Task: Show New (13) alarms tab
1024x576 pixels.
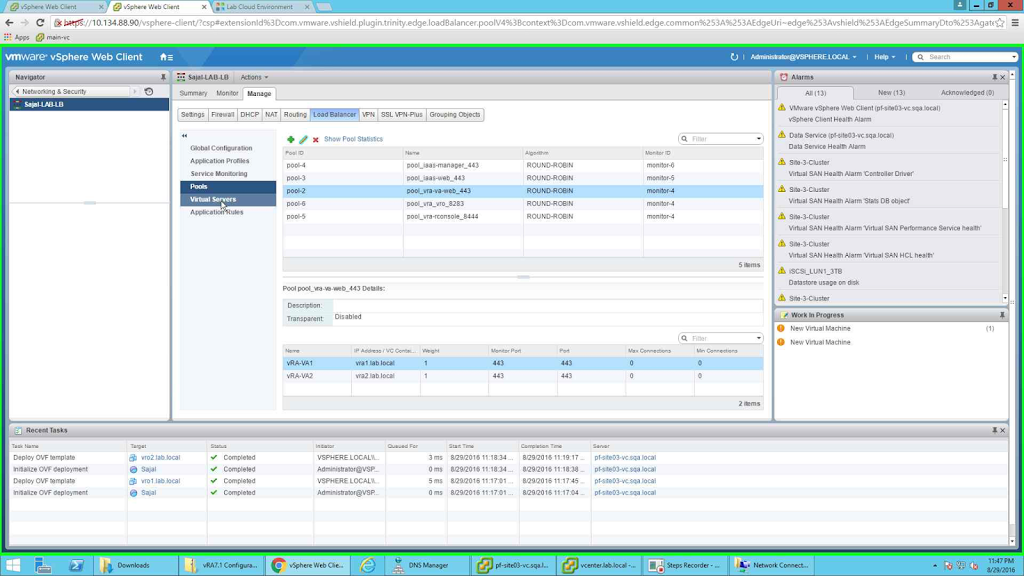Action: point(891,93)
